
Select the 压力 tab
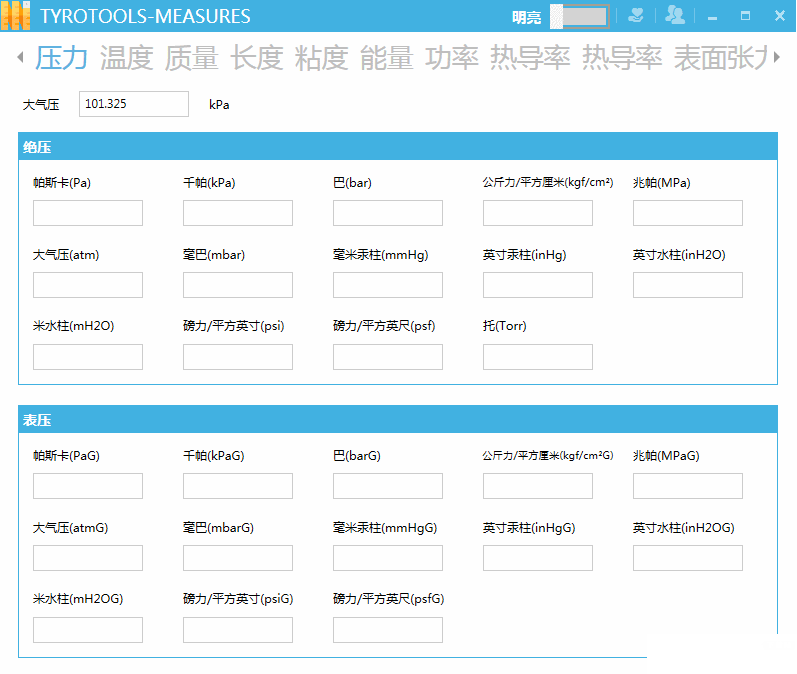[x=62, y=58]
